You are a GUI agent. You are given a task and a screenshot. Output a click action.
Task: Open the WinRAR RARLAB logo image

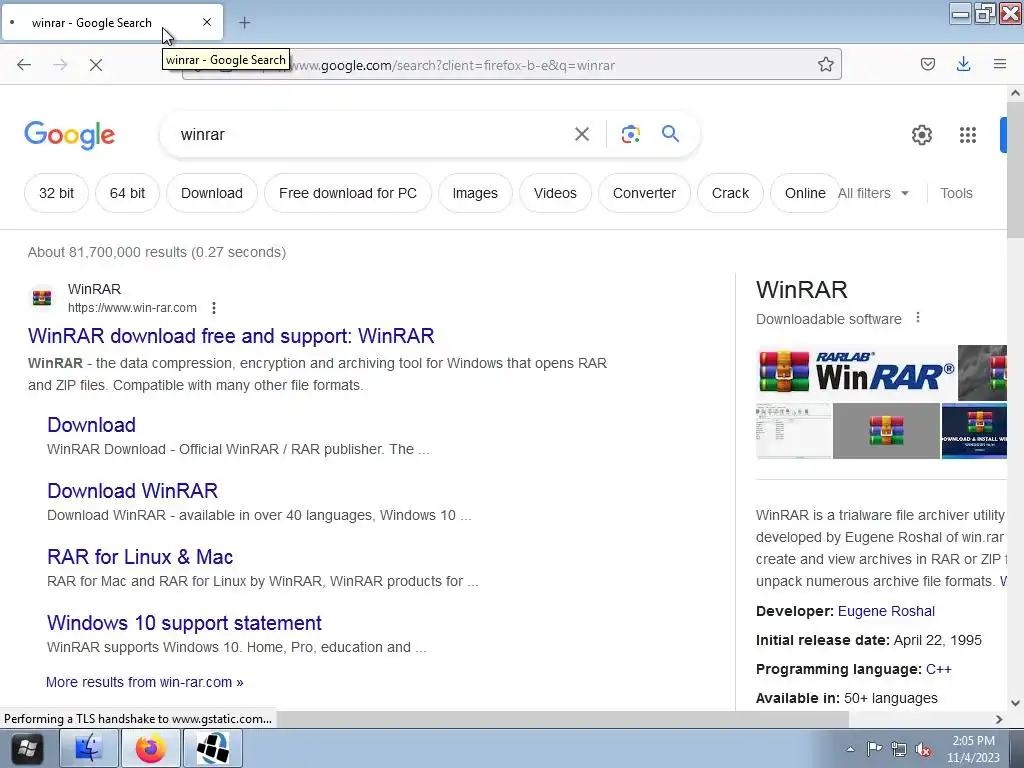point(856,372)
